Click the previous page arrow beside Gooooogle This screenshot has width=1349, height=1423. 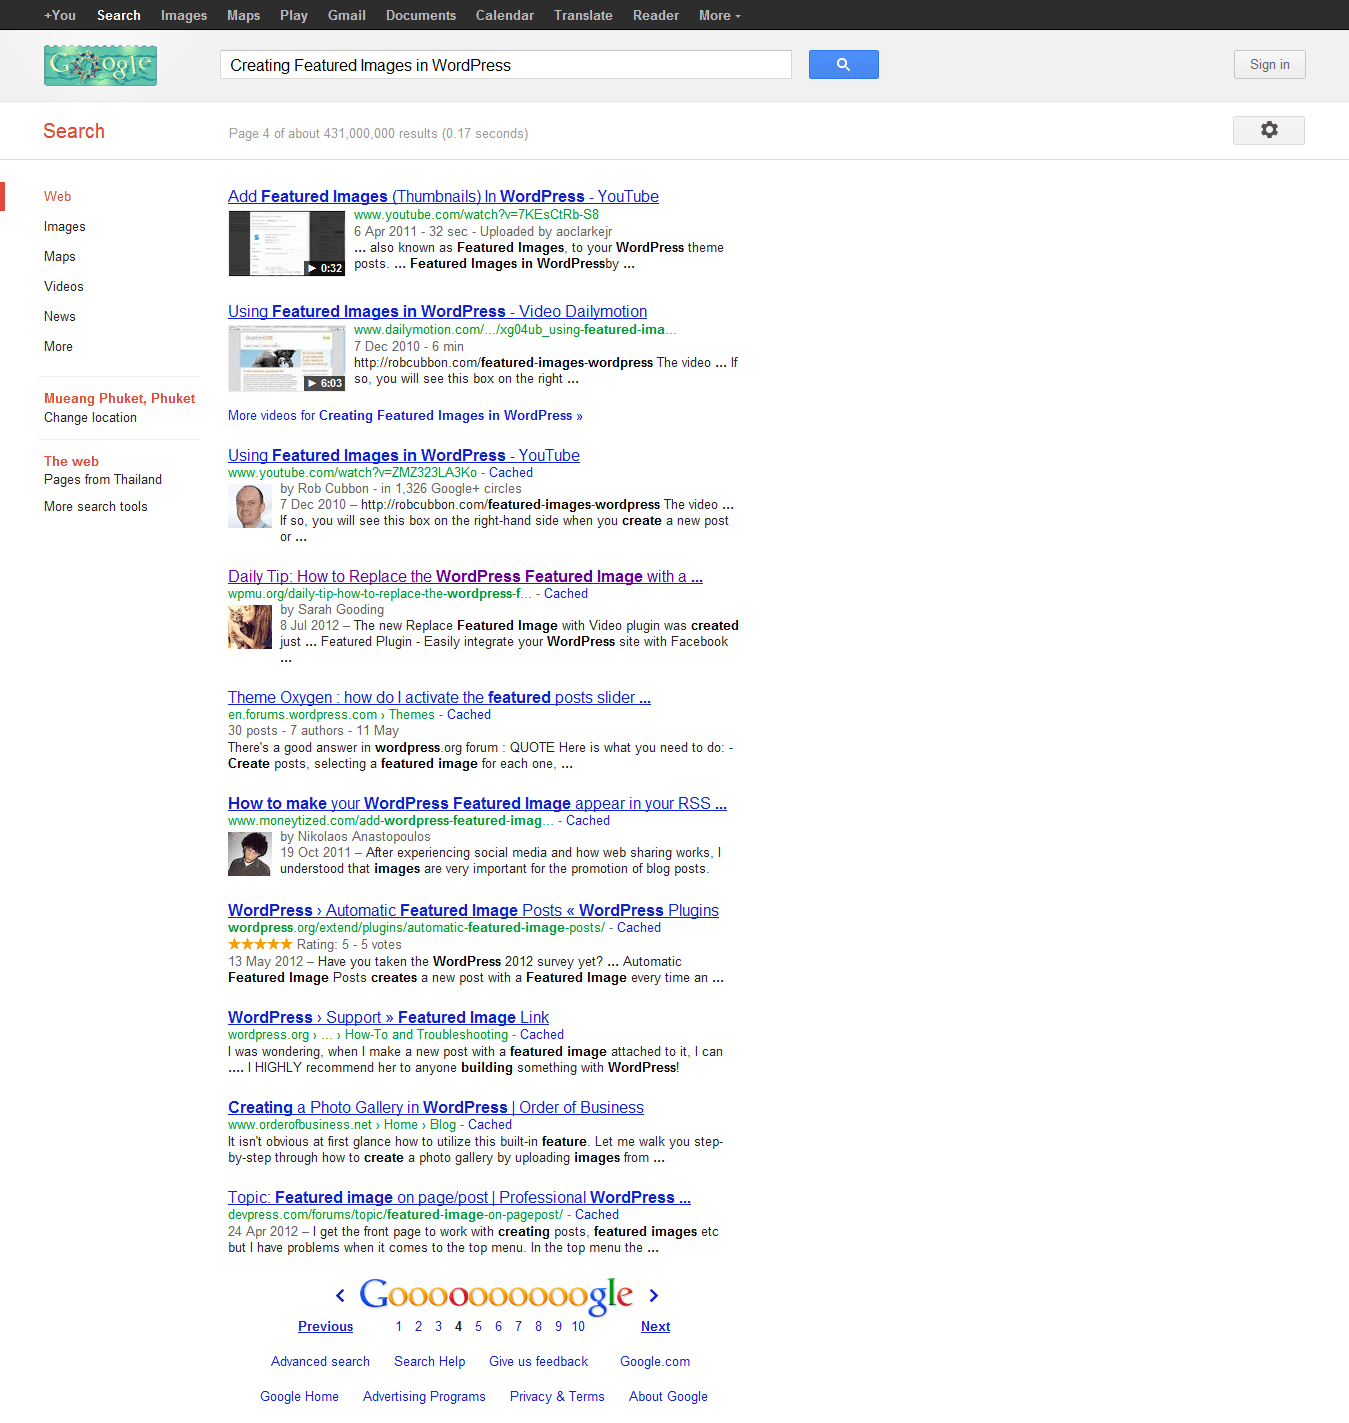pyautogui.click(x=340, y=1296)
